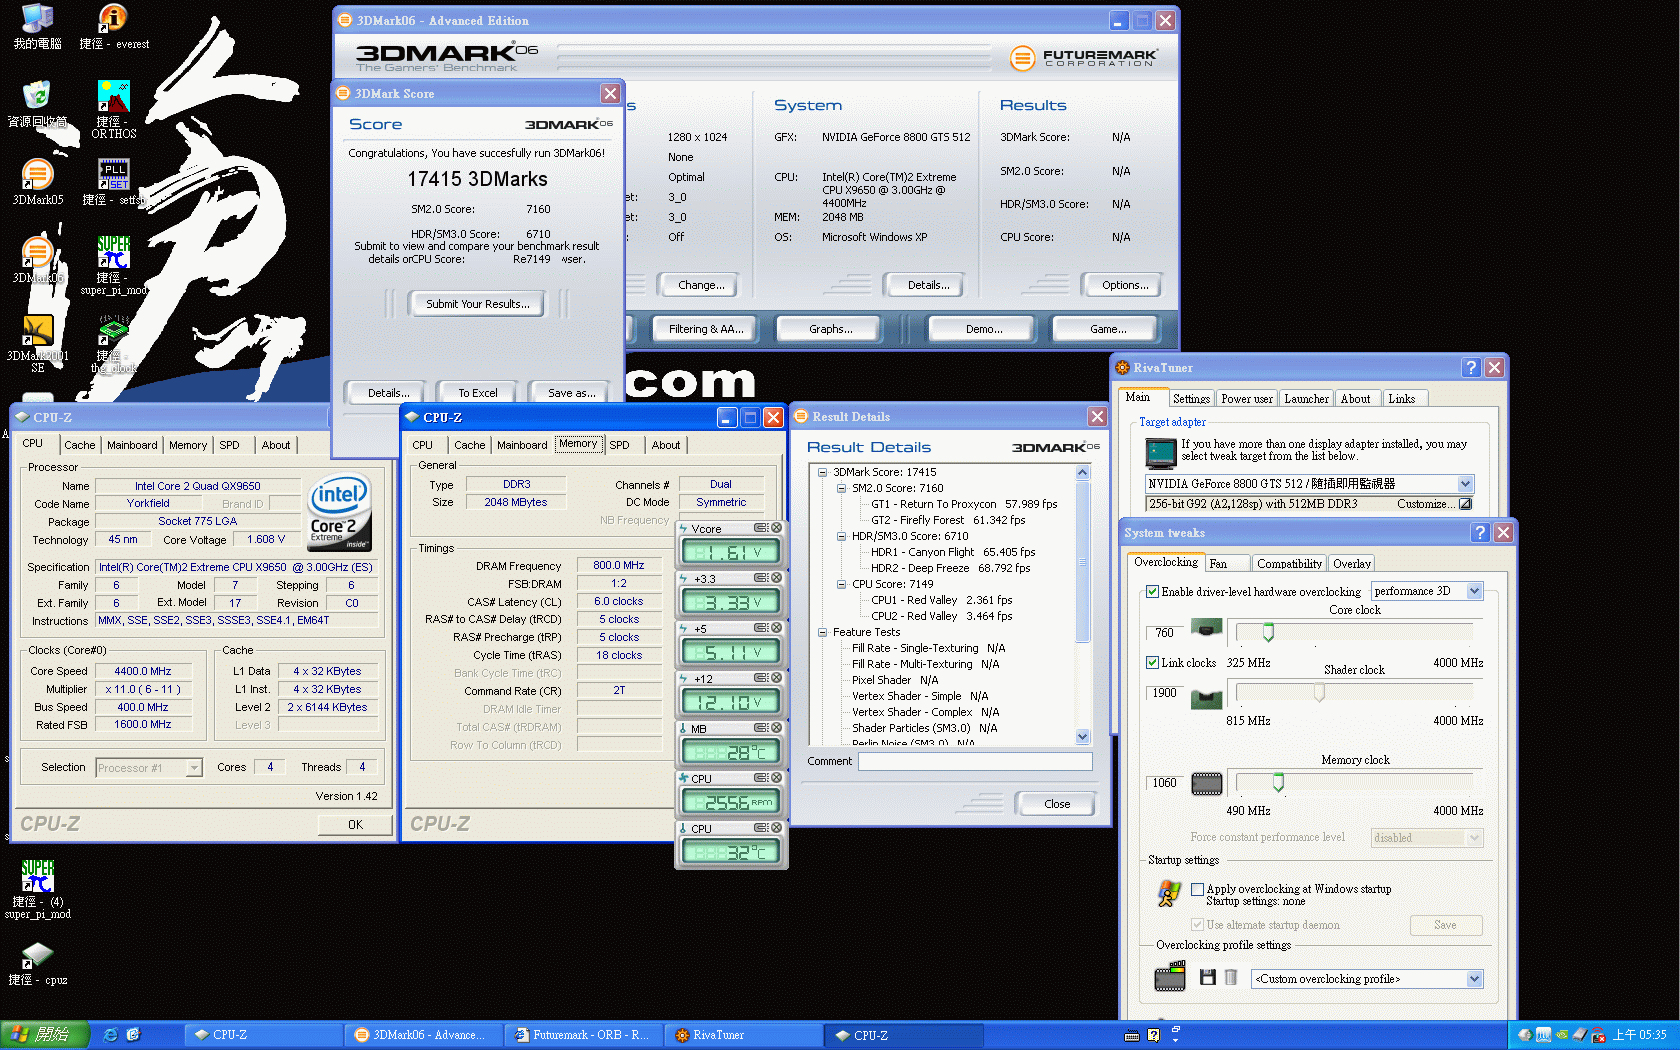The width and height of the screenshot is (1680, 1050).
Task: Click the RivaTuner help question icon
Action: point(1471,368)
